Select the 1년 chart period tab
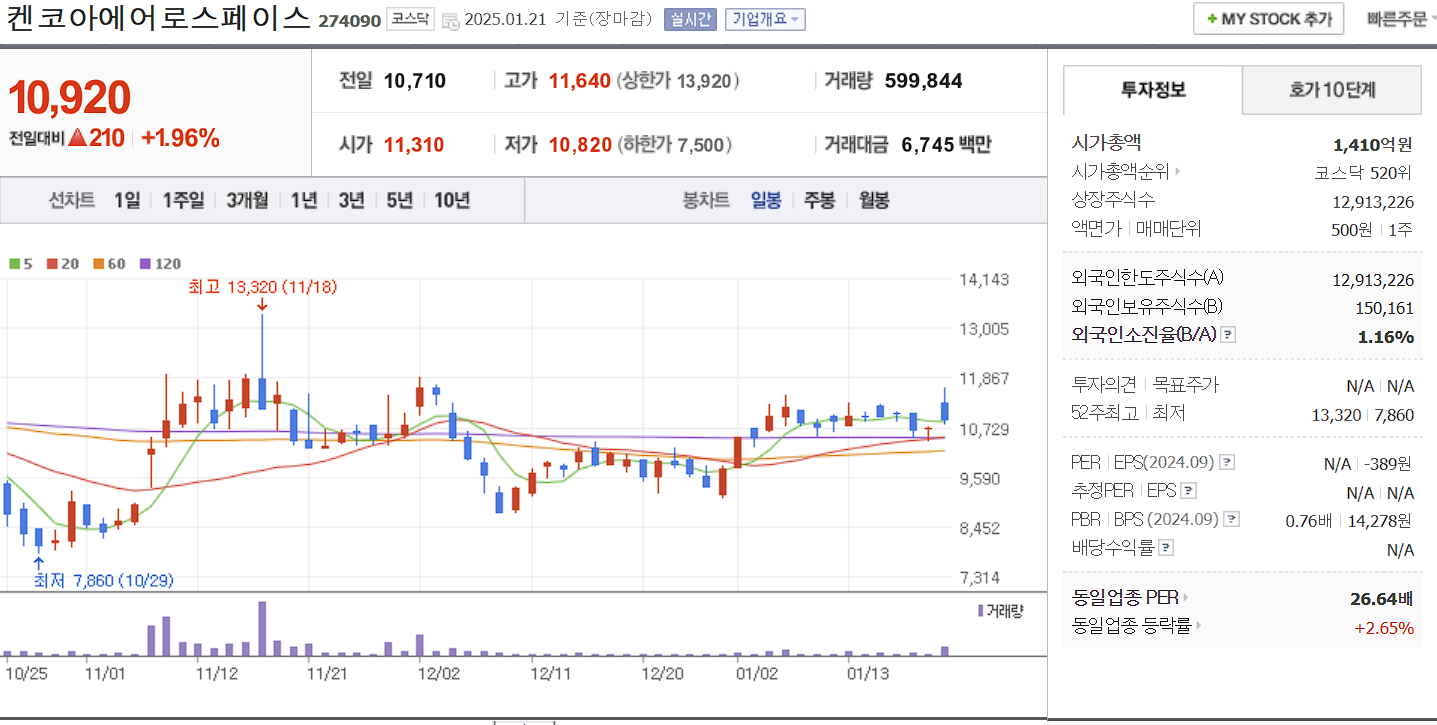Screen dimensions: 1437x725 click(304, 200)
